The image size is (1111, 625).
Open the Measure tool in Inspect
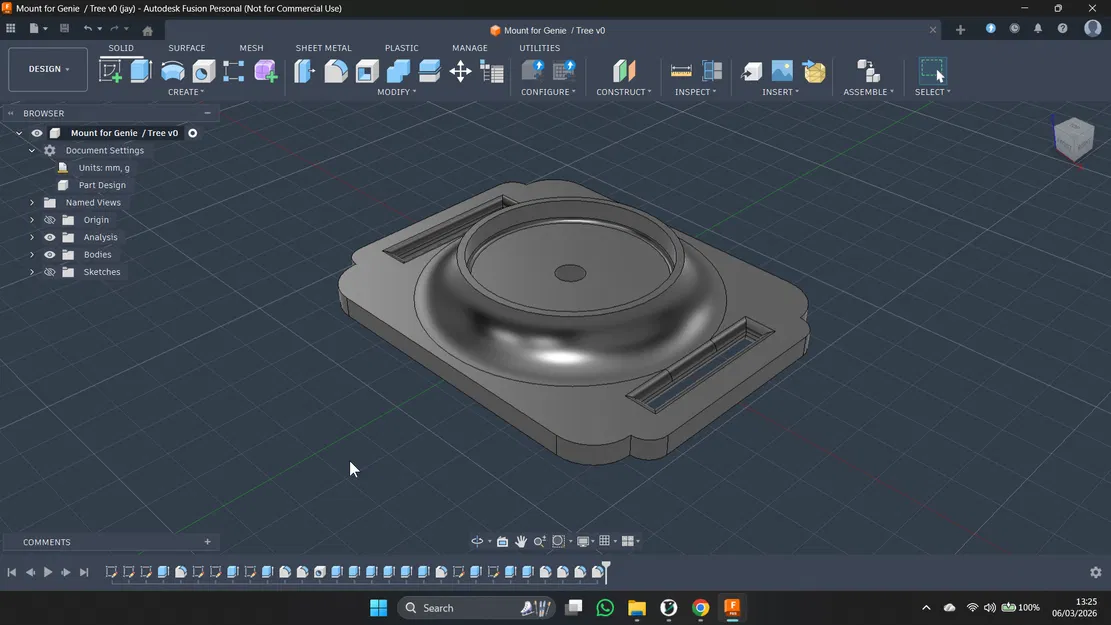pos(681,71)
